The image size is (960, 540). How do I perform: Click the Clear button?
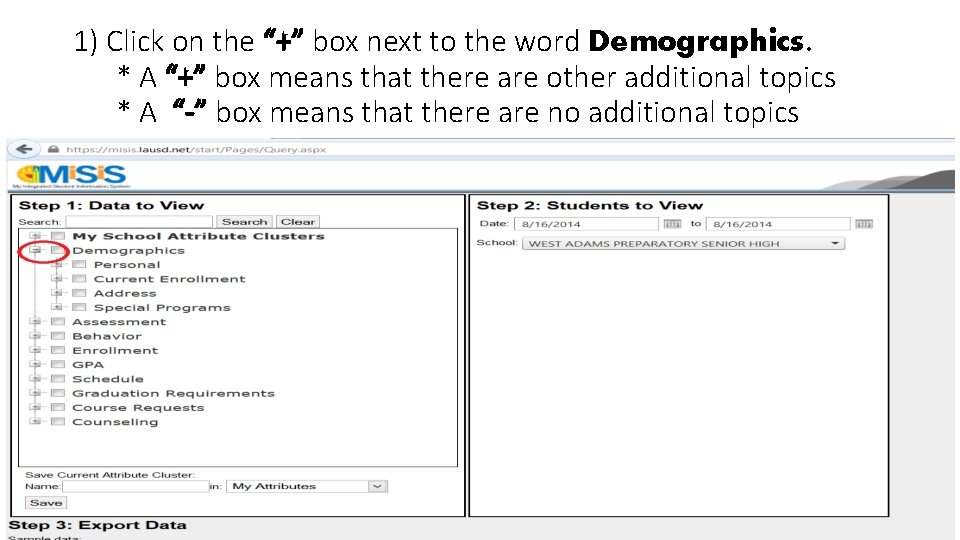click(298, 222)
